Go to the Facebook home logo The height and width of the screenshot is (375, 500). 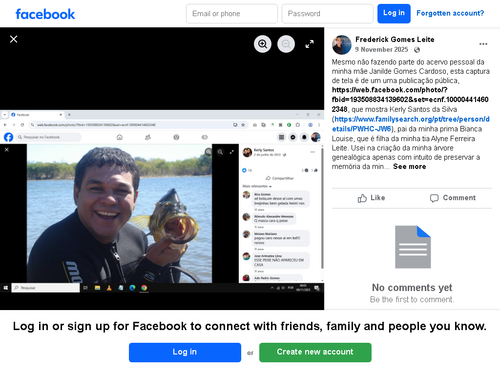click(45, 14)
